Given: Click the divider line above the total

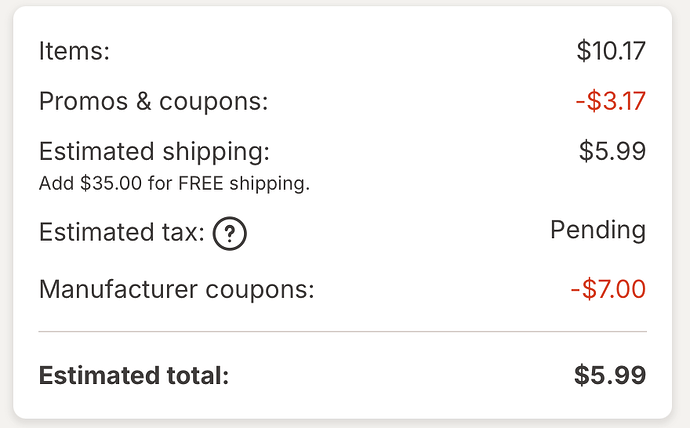Looking at the screenshot, I should pyautogui.click(x=342, y=331).
